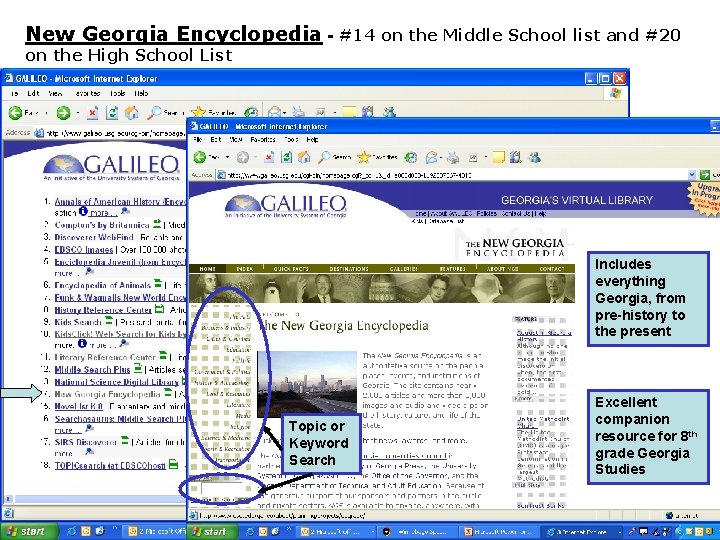Click the left taskbar Start button

28,531
